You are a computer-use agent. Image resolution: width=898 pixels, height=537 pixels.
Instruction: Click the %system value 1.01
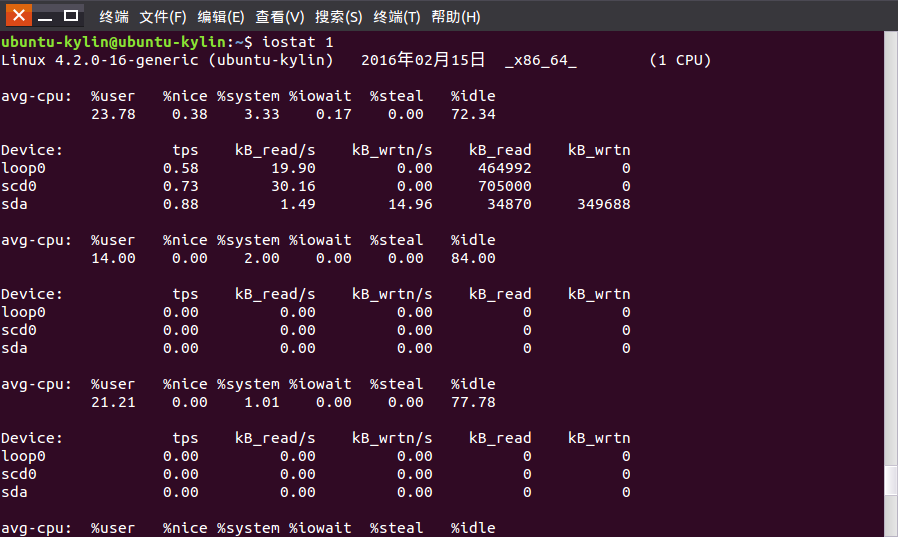tap(262, 402)
